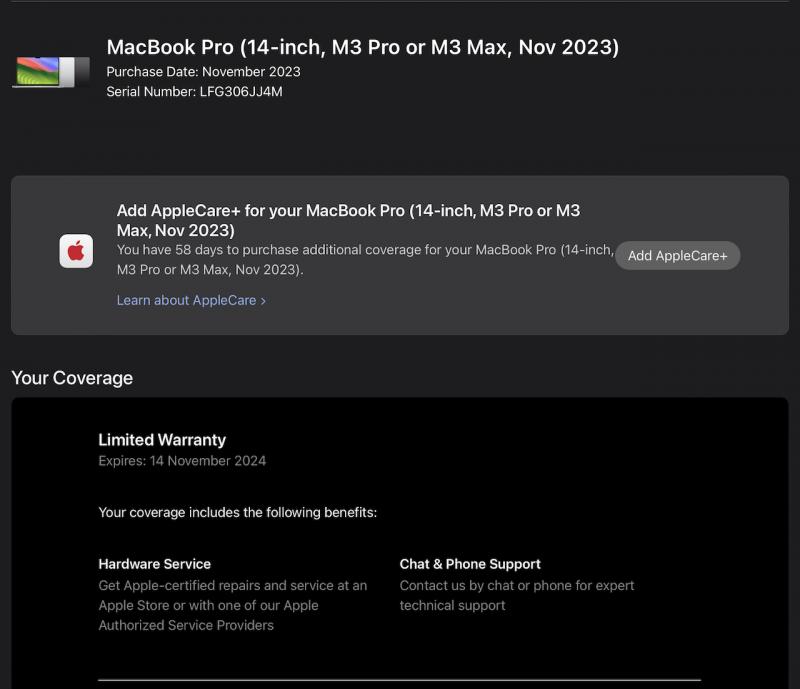The width and height of the screenshot is (800, 689).
Task: Click the black Limited Warranty coverage card
Action: pyautogui.click(x=400, y=543)
